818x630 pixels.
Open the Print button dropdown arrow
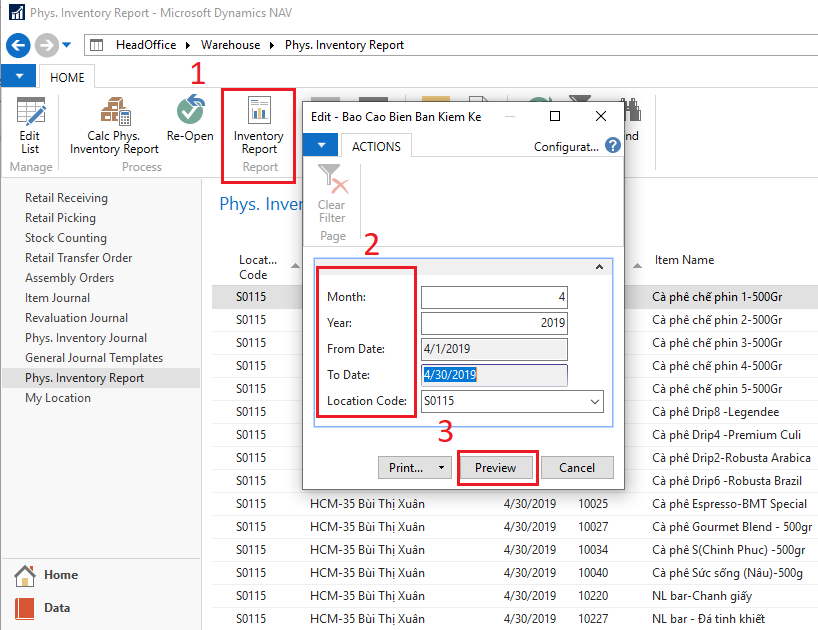(441, 467)
